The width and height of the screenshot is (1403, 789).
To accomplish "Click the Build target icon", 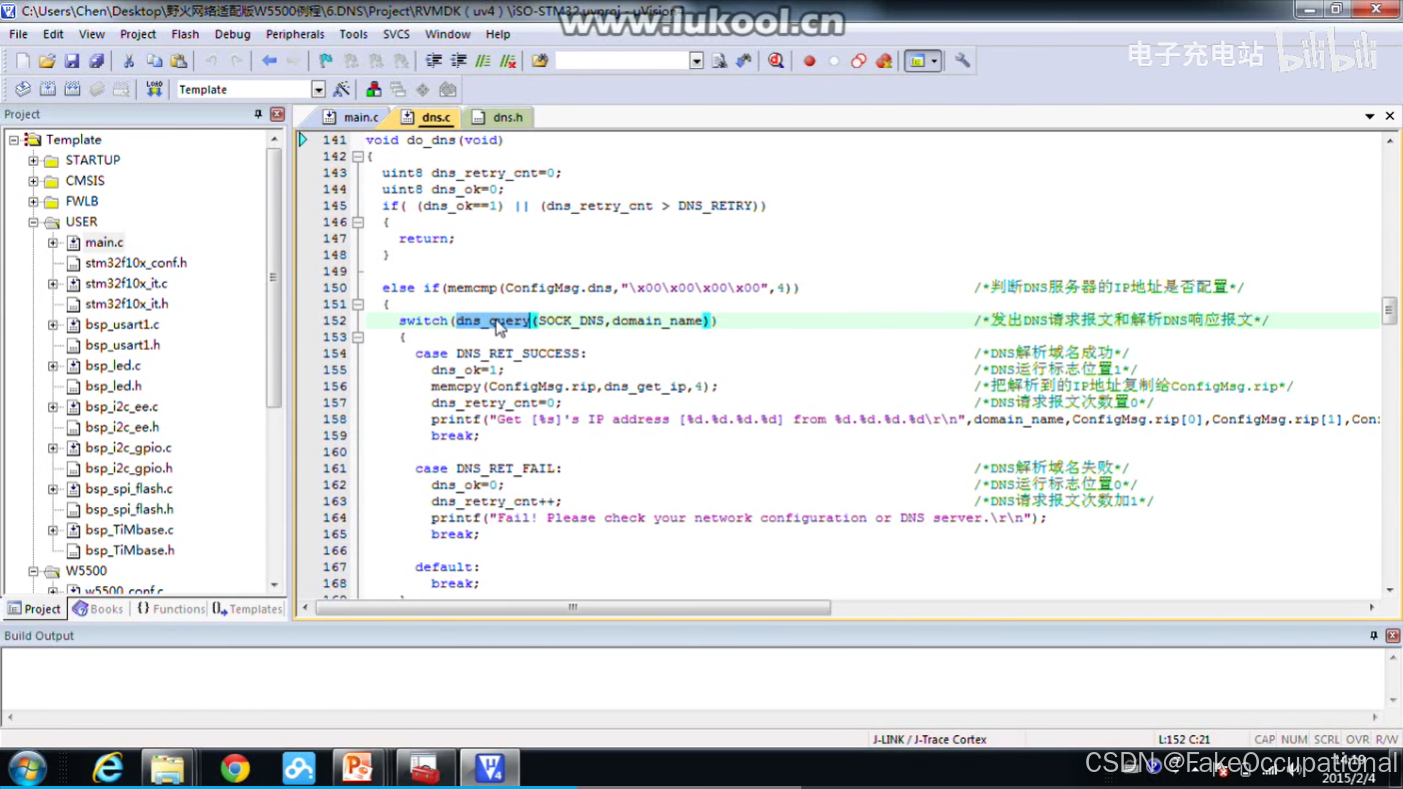I will [x=47, y=90].
